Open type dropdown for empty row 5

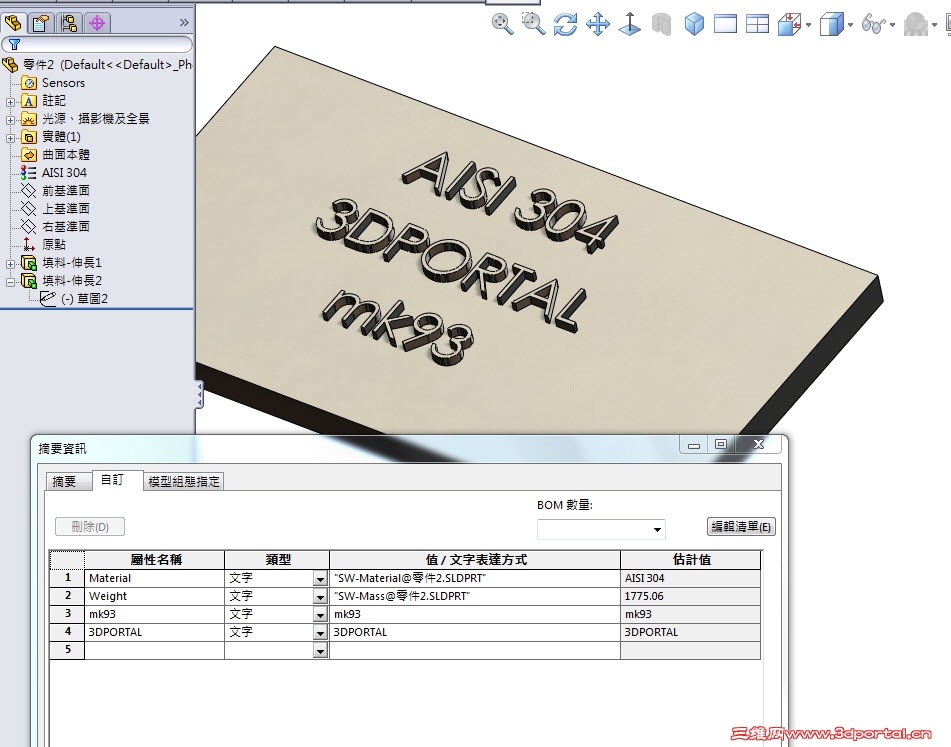tap(320, 651)
